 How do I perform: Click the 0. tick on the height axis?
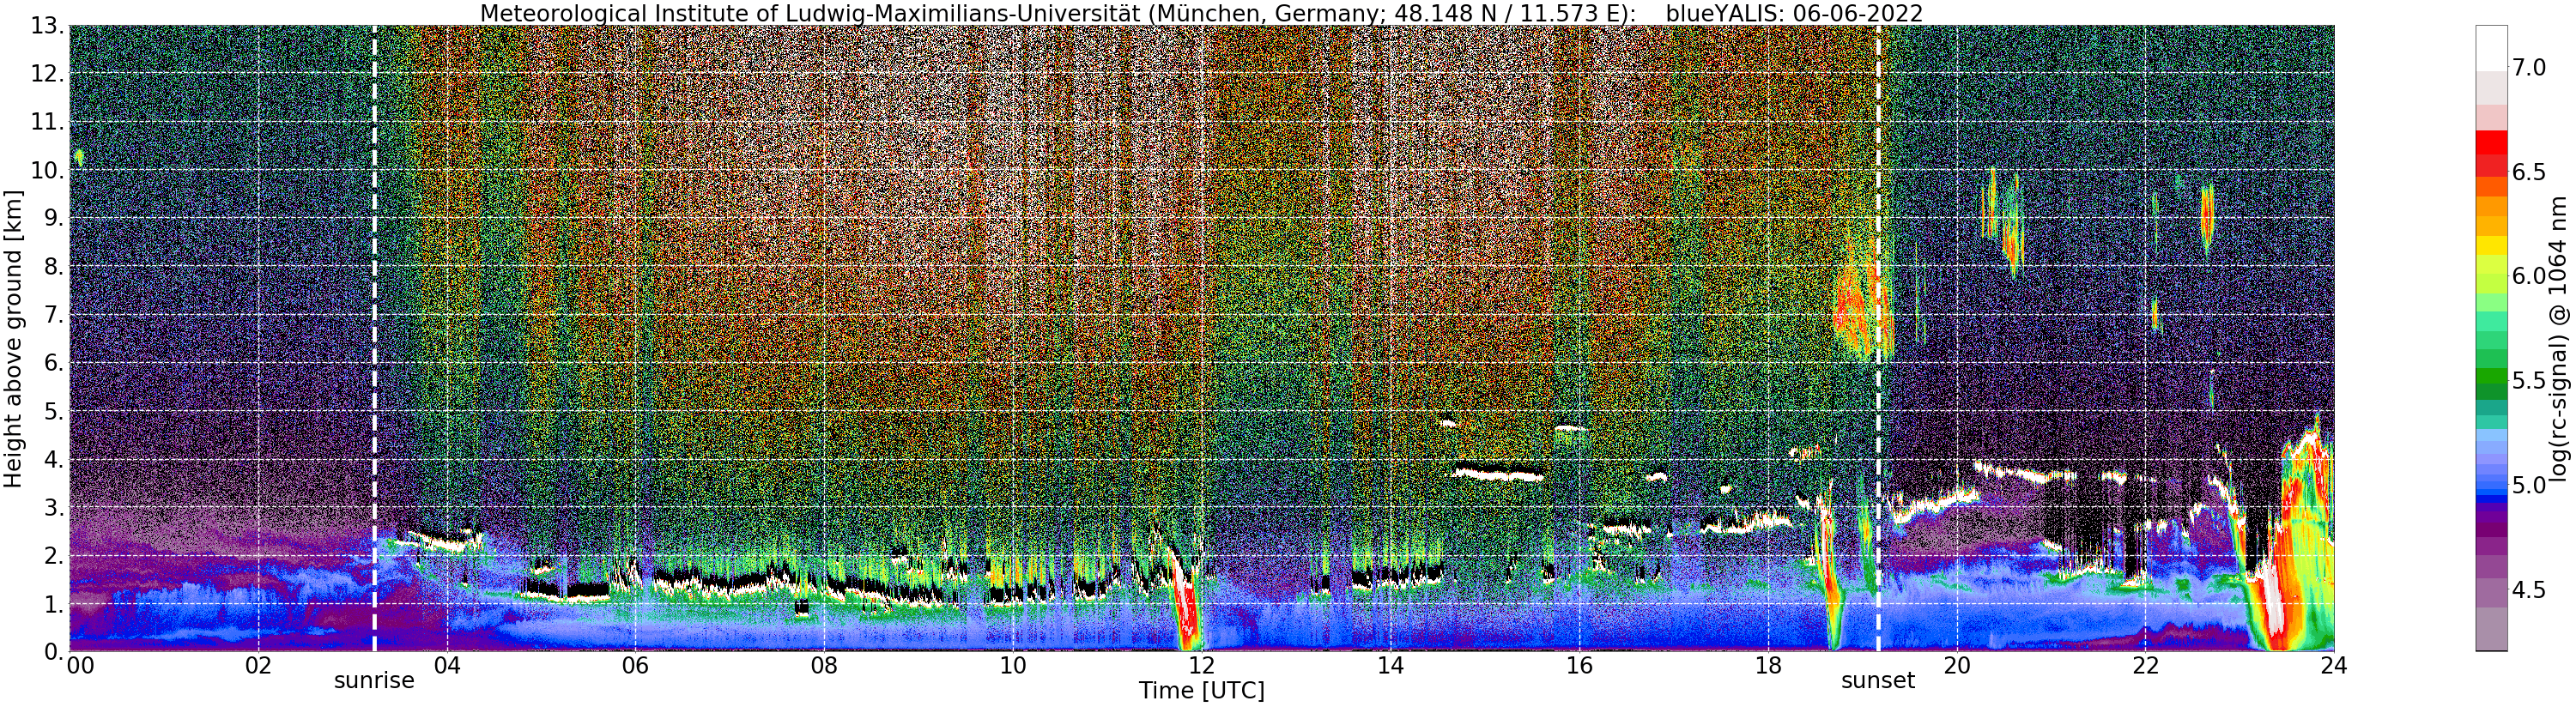click(x=53, y=651)
